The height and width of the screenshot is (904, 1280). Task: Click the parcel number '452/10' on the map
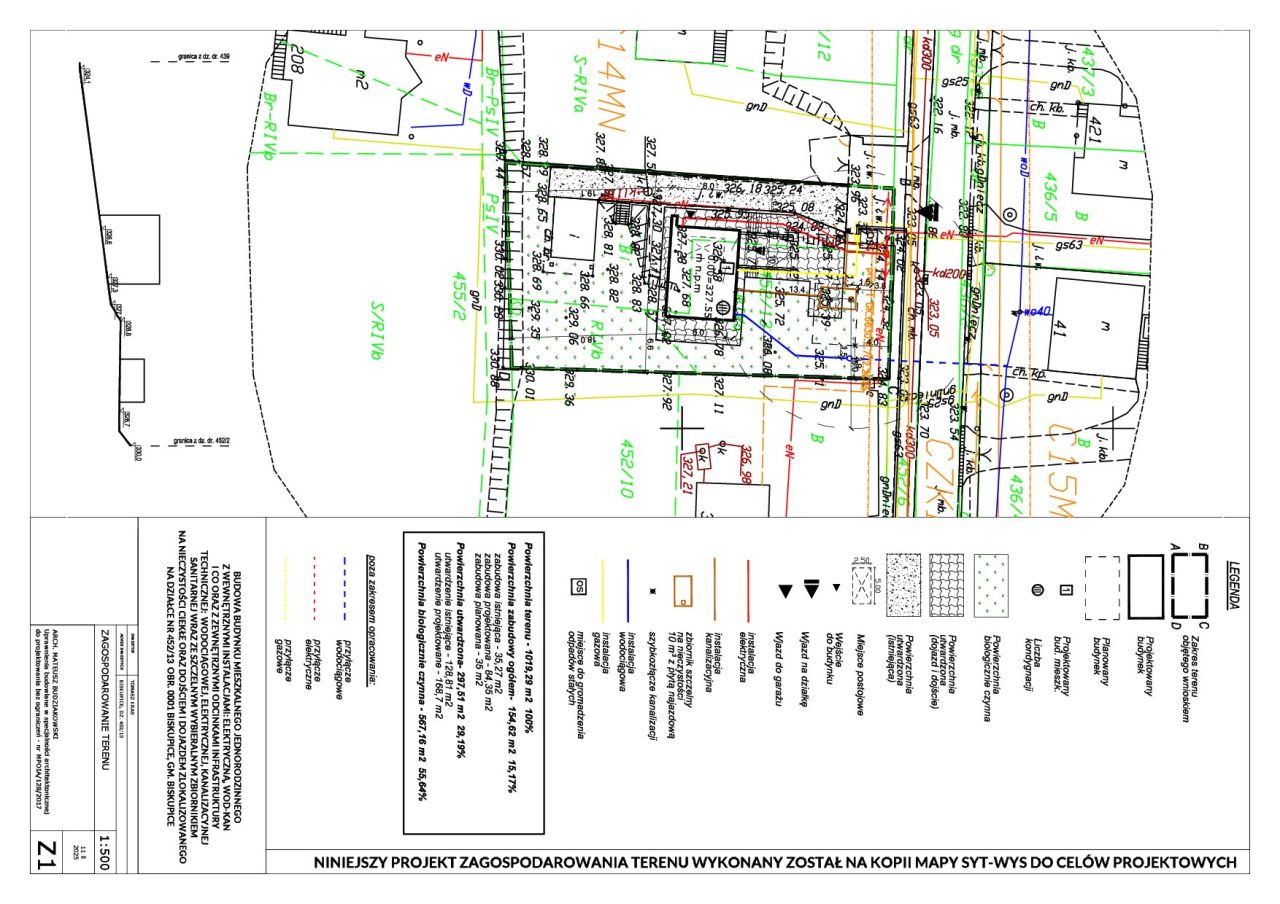[630, 467]
